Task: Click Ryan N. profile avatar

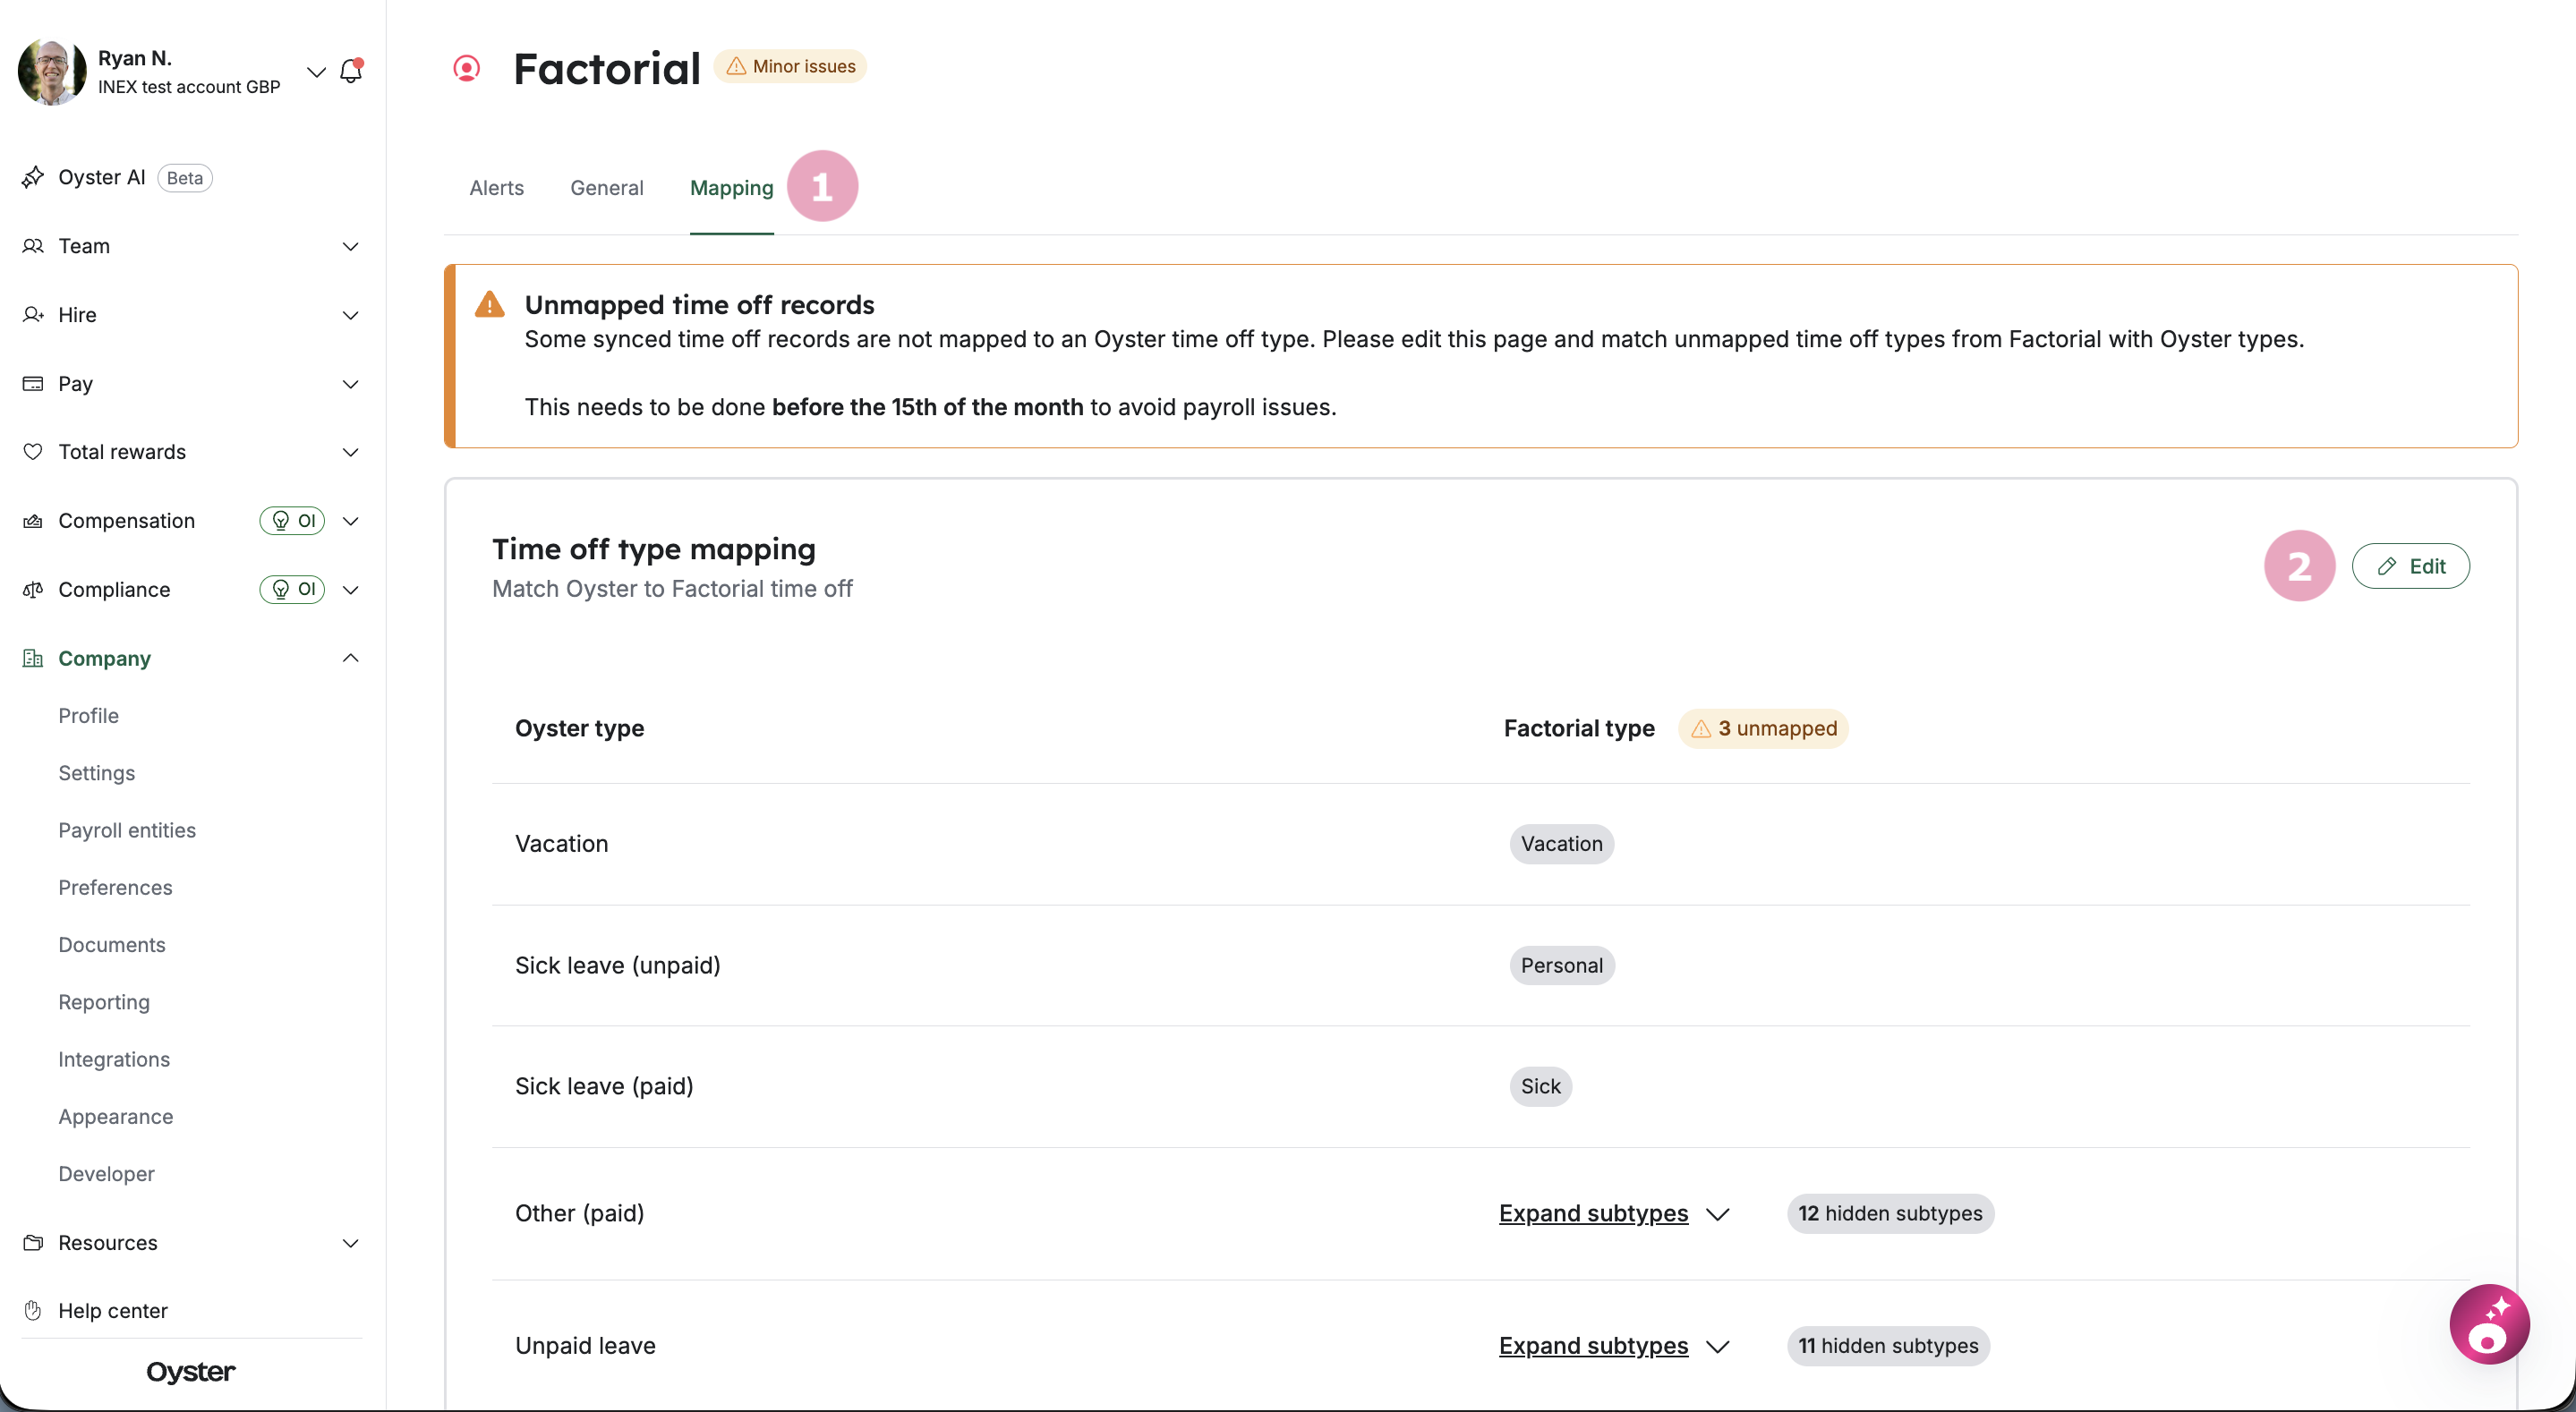Action: coord(52,72)
